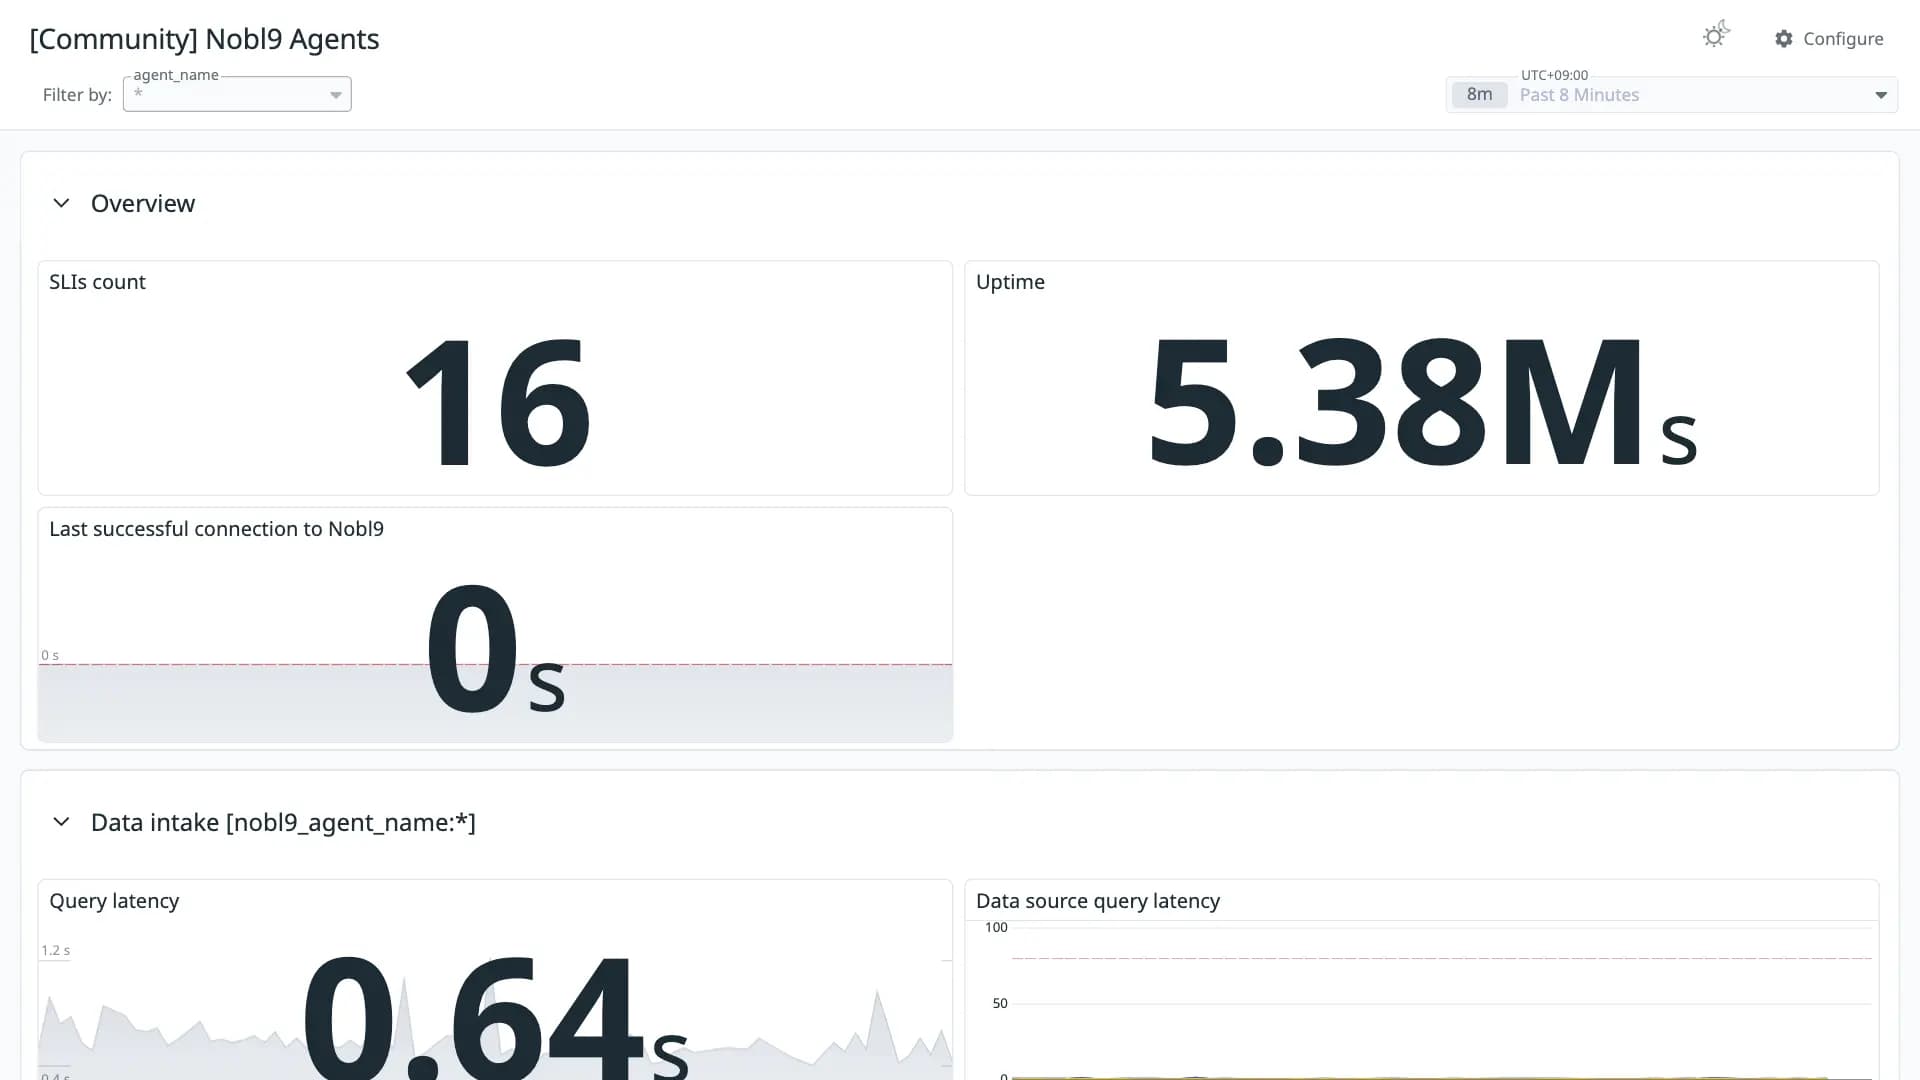Click the 1.2 s axis label in Query latency
This screenshot has width=1920, height=1080.
tap(55, 951)
